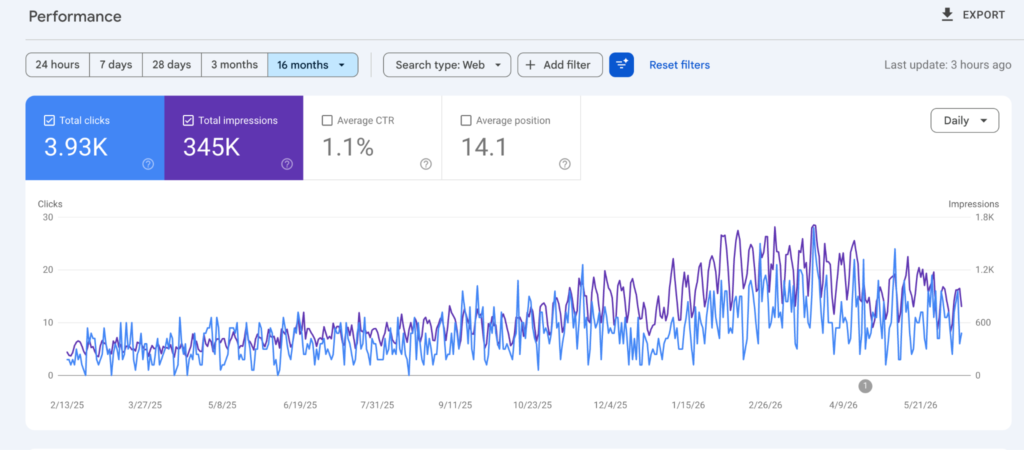Click the Clicks axis title
1024x450 pixels.
[50, 204]
